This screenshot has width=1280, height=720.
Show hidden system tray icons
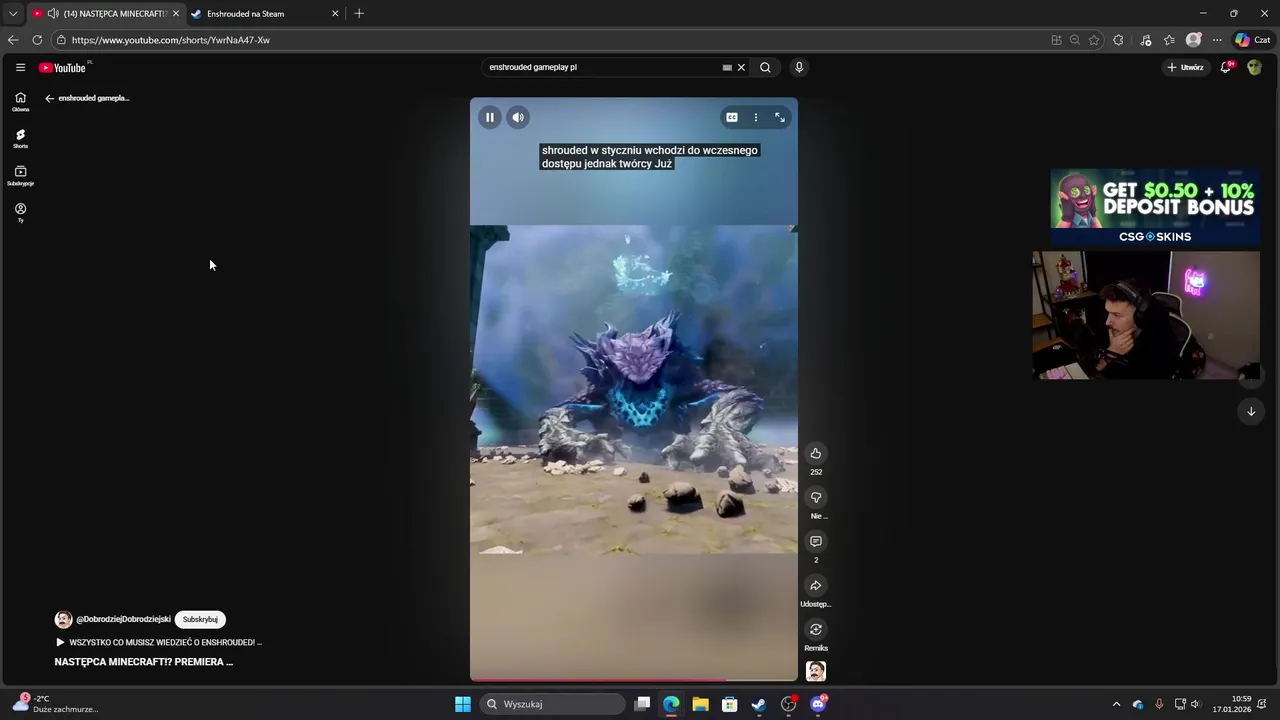point(1116,704)
